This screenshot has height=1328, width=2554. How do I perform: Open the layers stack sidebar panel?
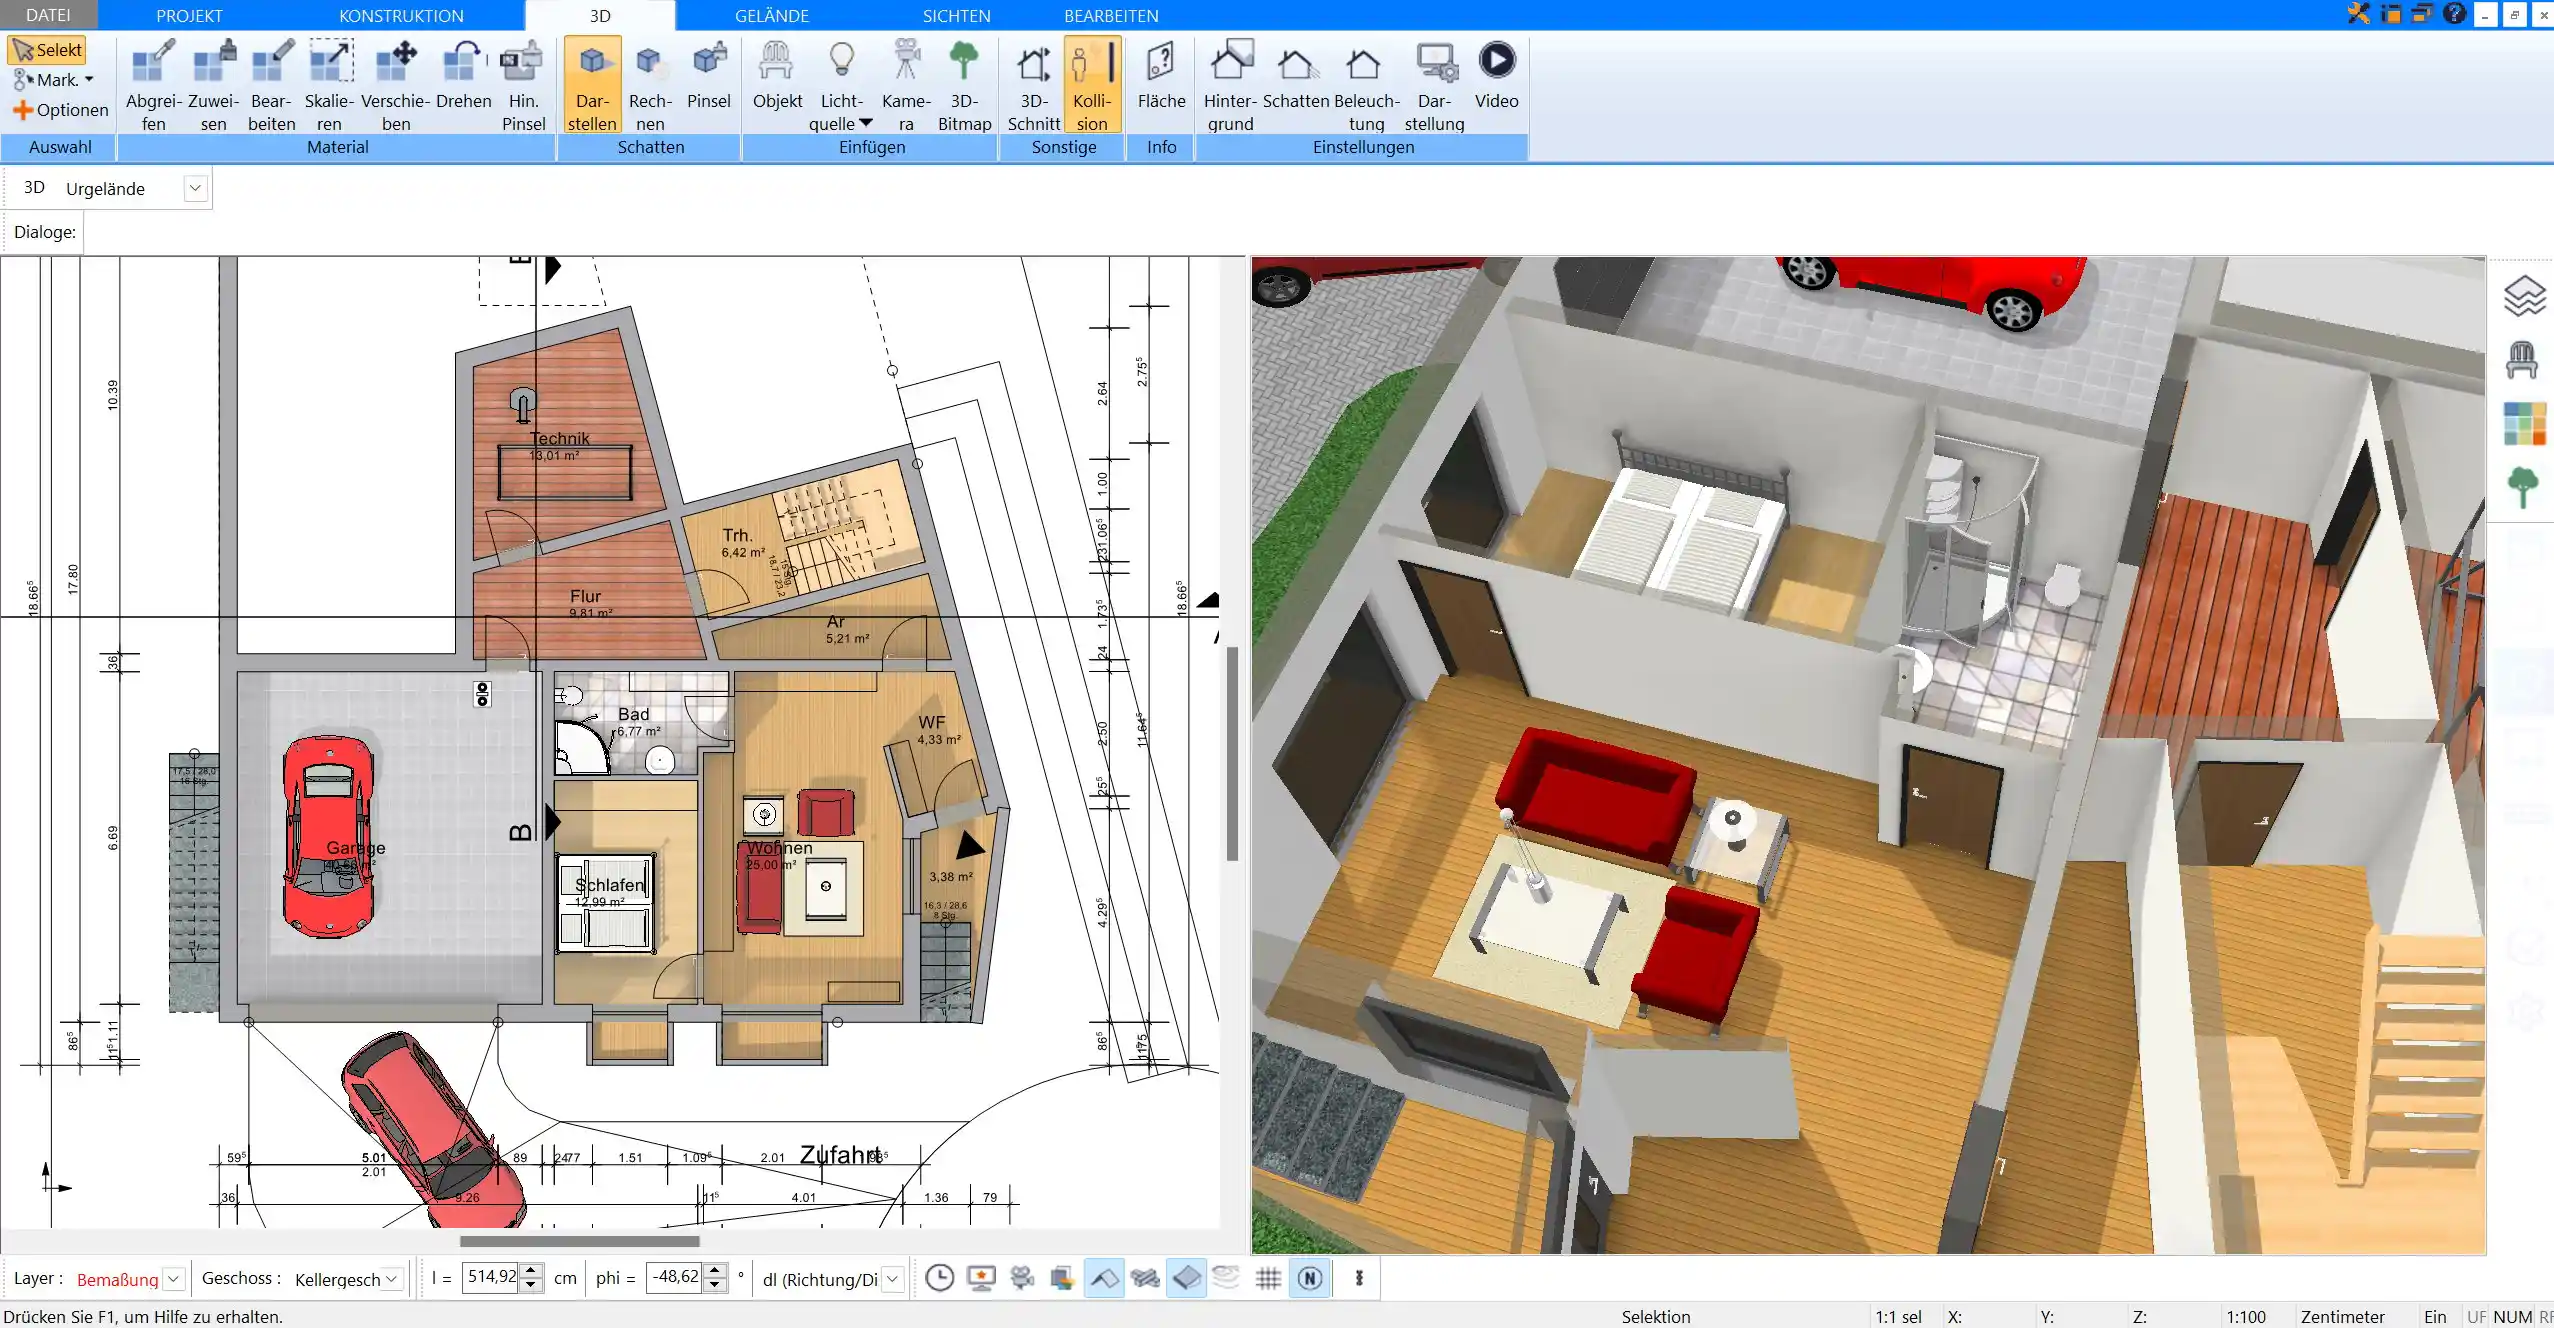coord(2523,296)
